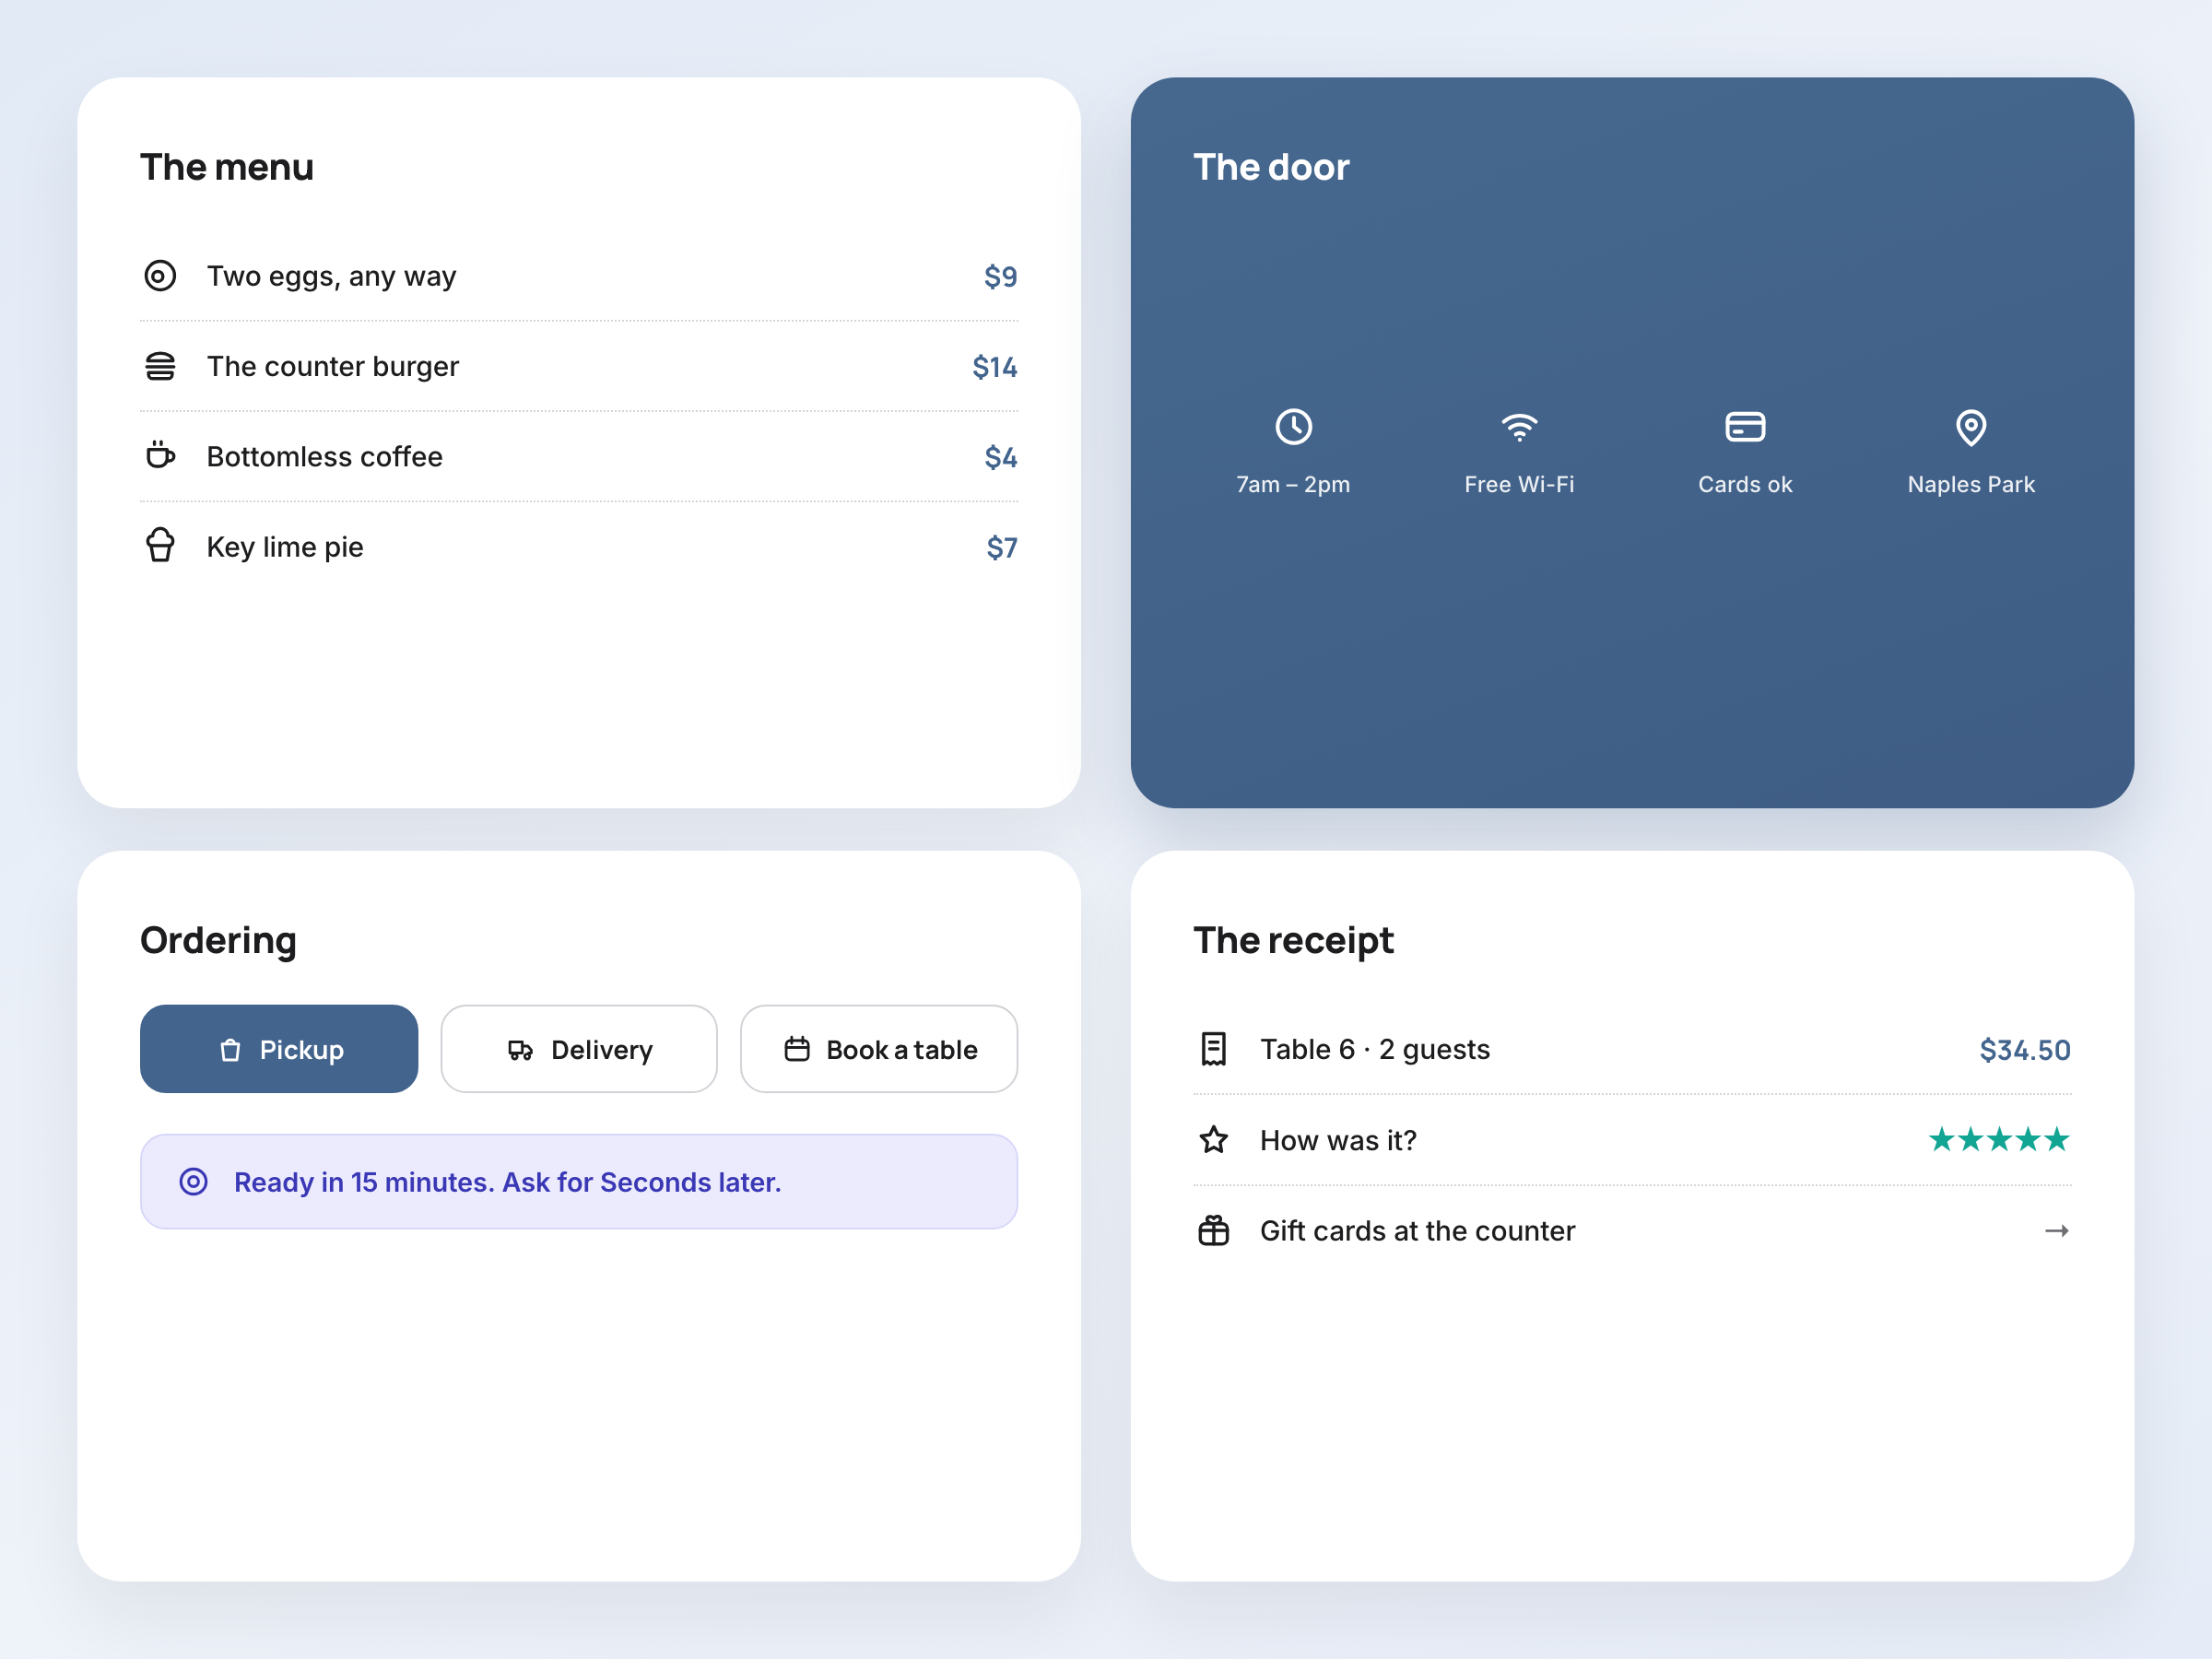This screenshot has width=2212, height=1659.
Task: Click the Two eggs, any way menu item
Action: click(579, 276)
